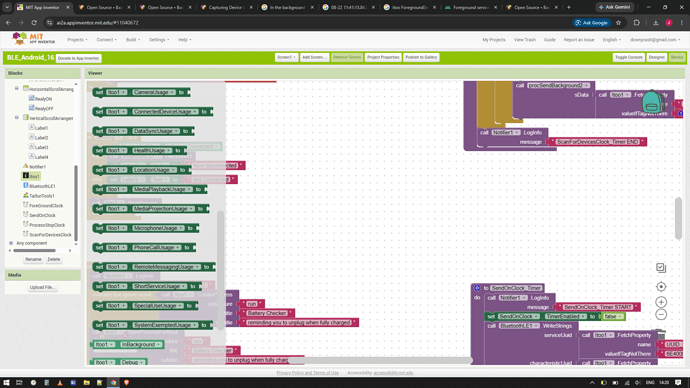Zoom out with the minus icon
The width and height of the screenshot is (690, 388).
click(x=661, y=315)
